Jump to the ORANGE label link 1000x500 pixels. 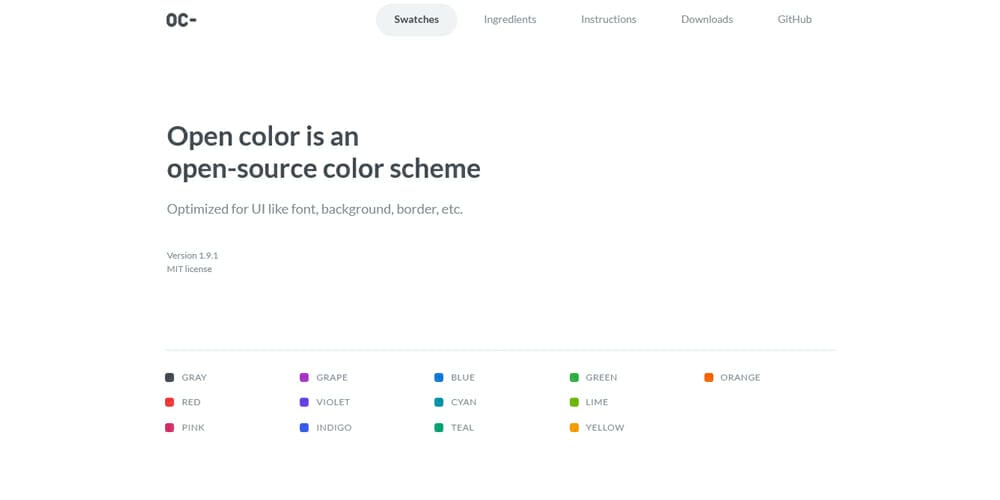(740, 378)
